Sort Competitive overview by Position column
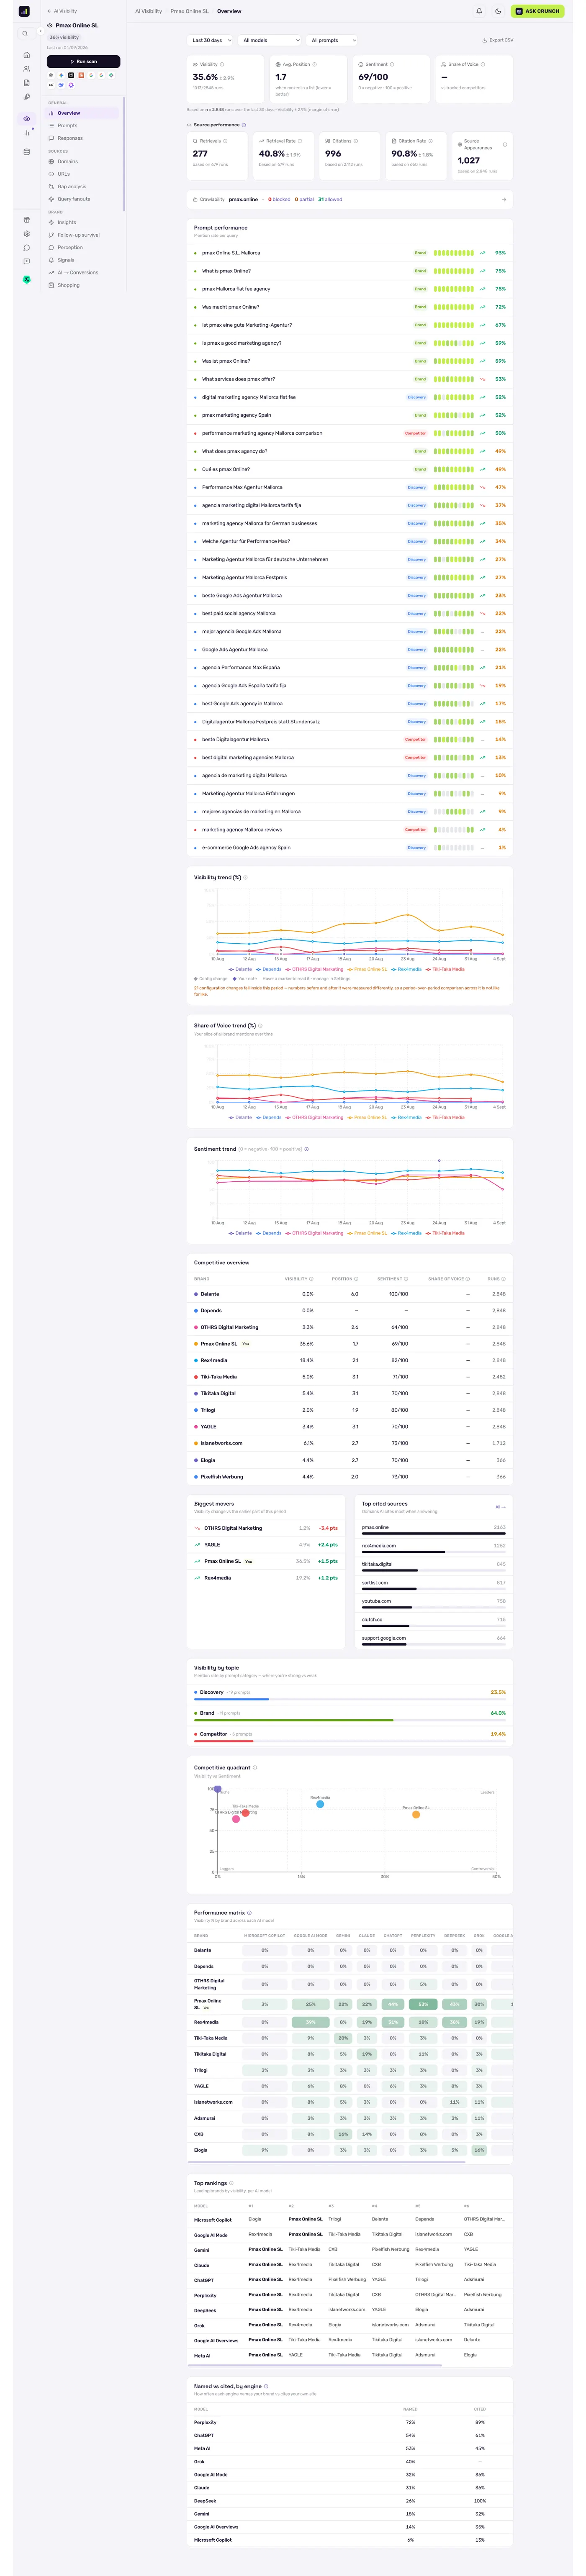The image size is (586, 2576). (345, 1278)
